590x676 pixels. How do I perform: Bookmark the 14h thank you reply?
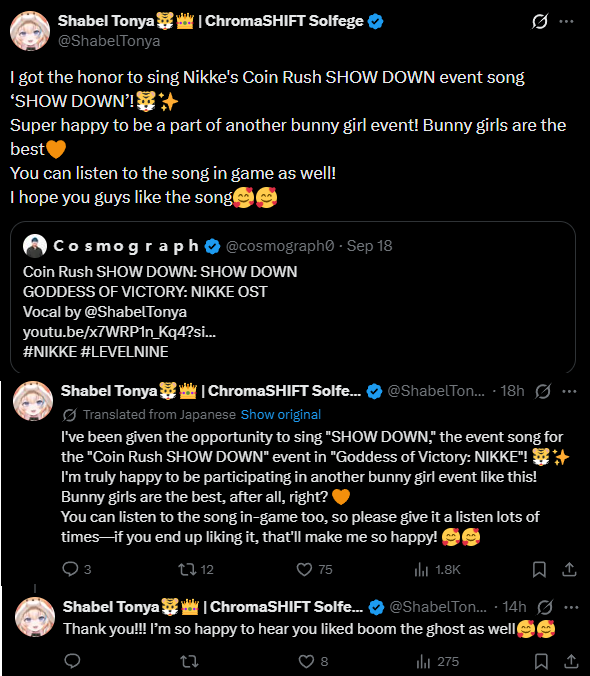point(541,661)
